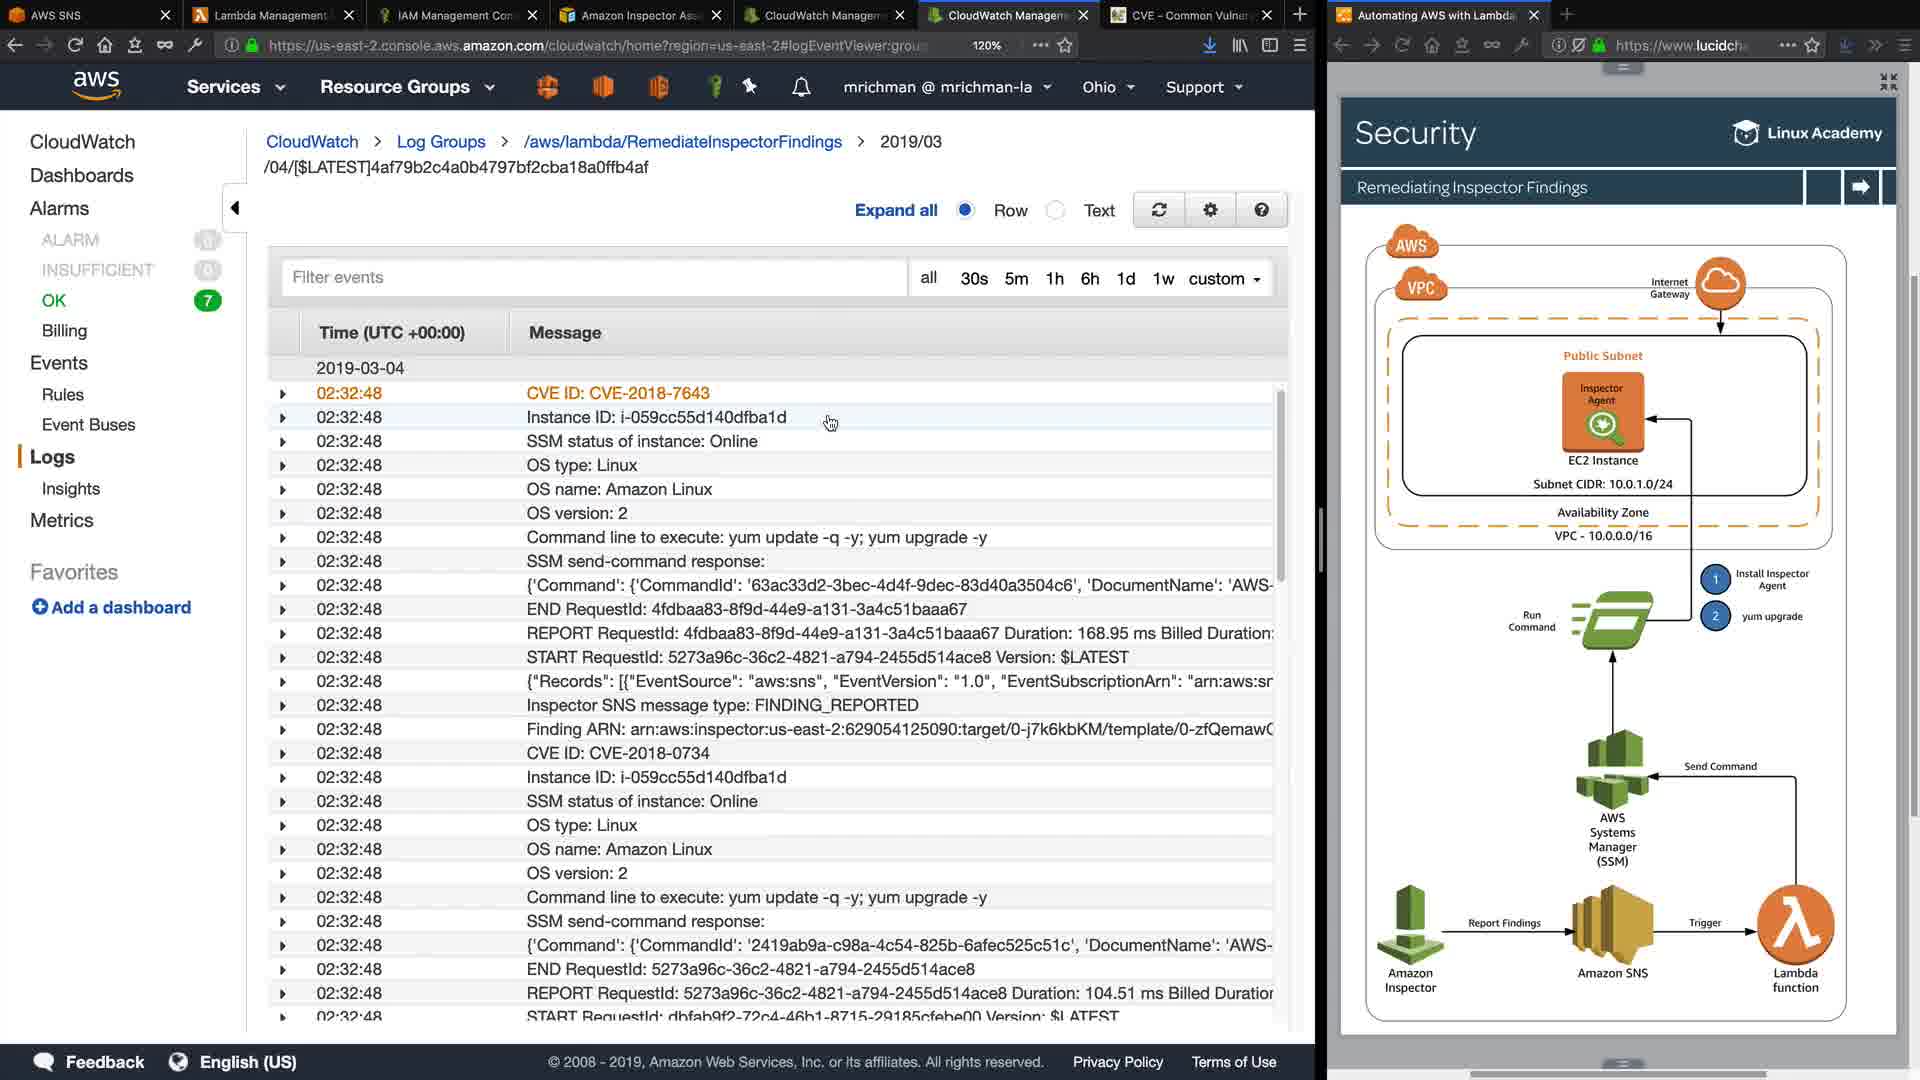Click the pin shortcuts icon in navbar
The image size is (1920, 1080).
(750, 87)
